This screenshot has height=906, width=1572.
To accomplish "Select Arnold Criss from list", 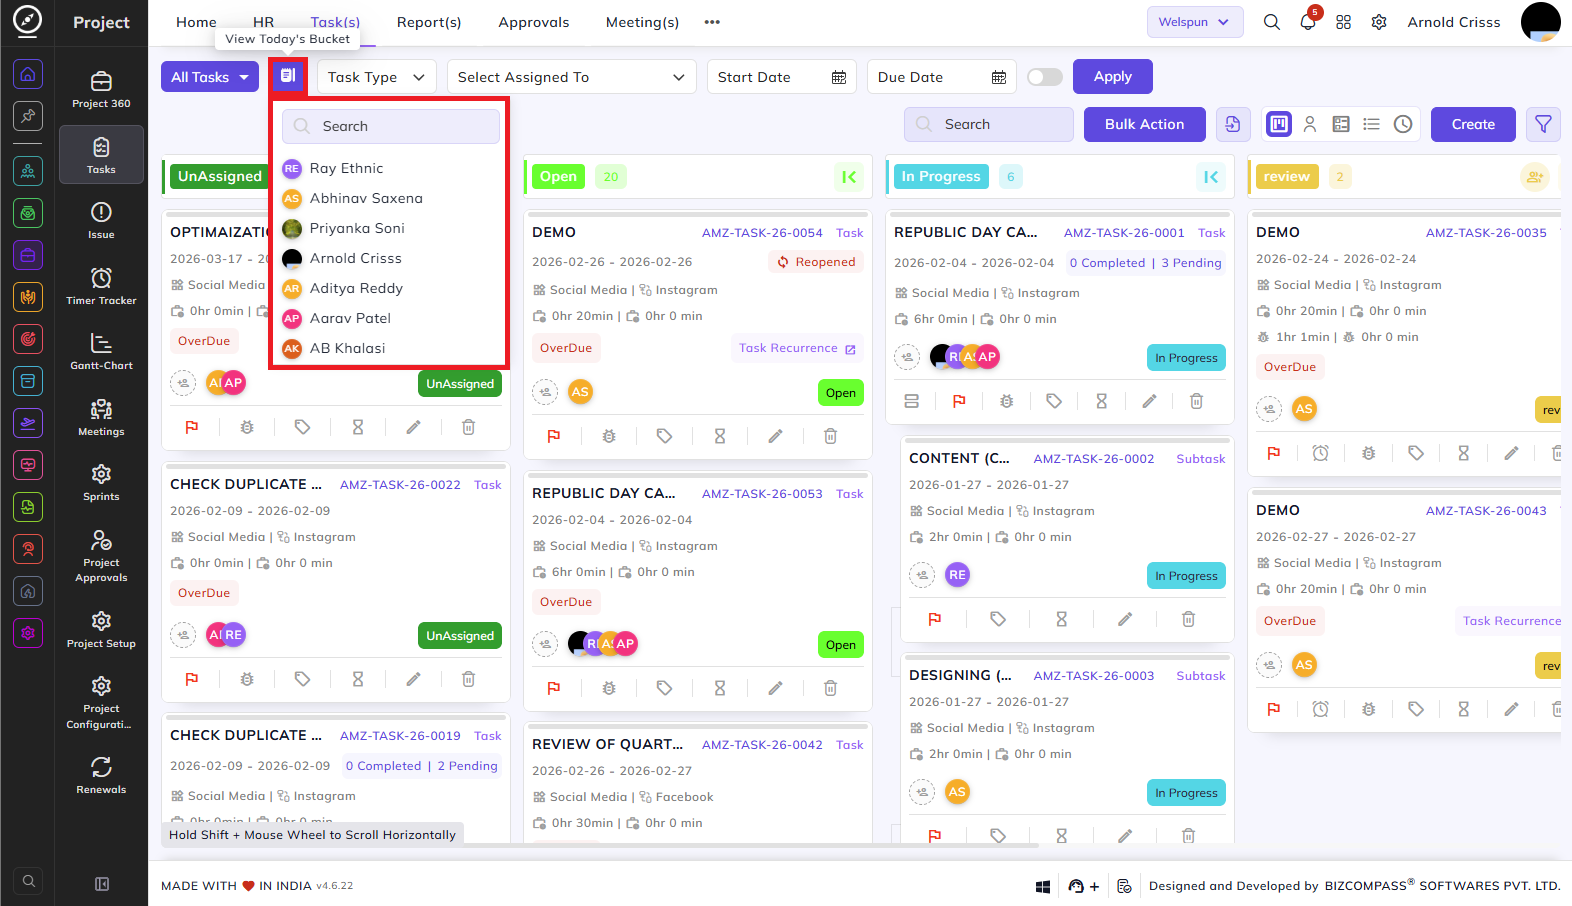I will point(355,258).
